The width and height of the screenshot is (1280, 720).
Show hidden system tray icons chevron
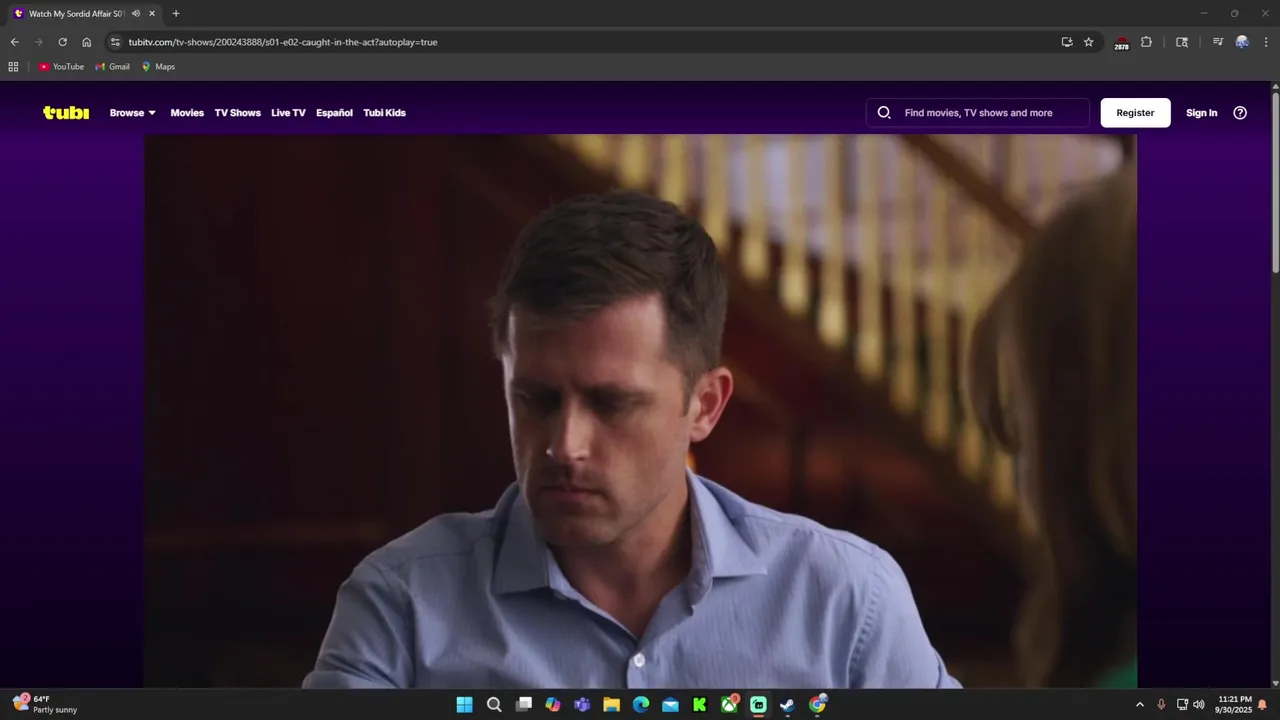click(x=1139, y=705)
